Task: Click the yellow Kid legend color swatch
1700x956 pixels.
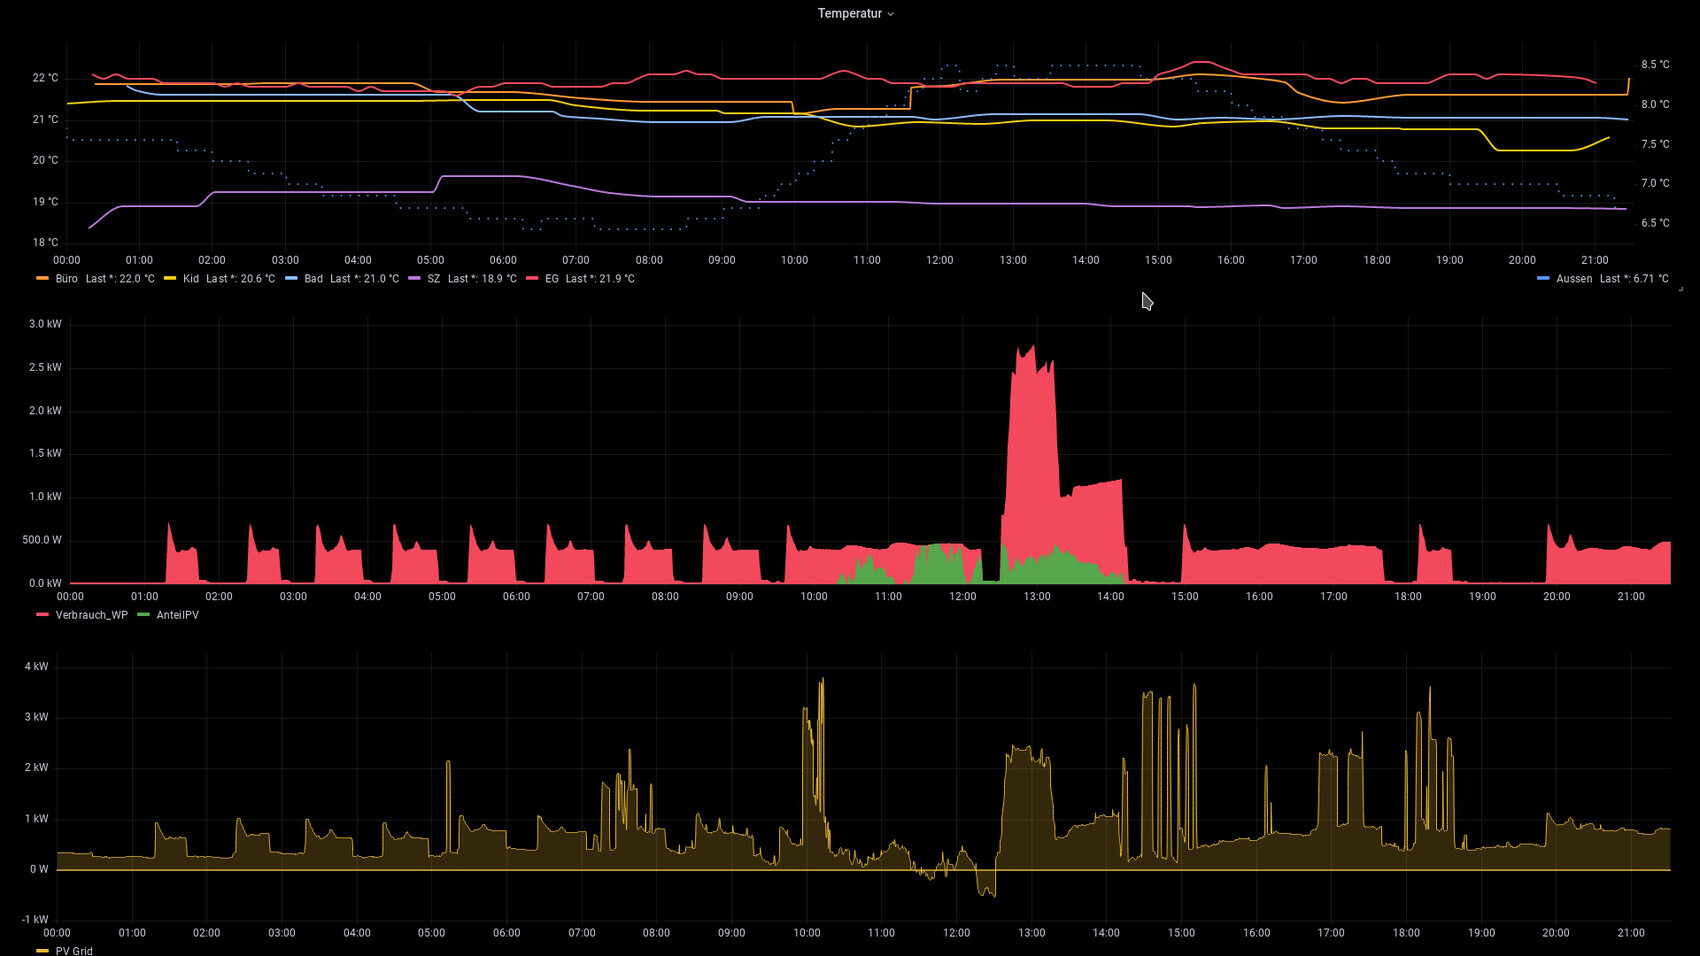Action: 169,279
